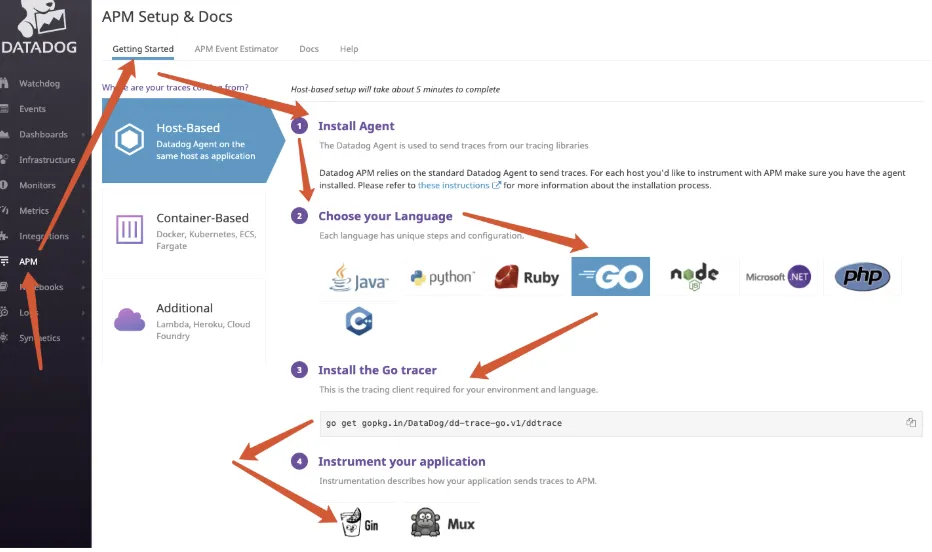Select Additional setup option
Image resolution: width=932 pixels, height=552 pixels.
(184, 321)
